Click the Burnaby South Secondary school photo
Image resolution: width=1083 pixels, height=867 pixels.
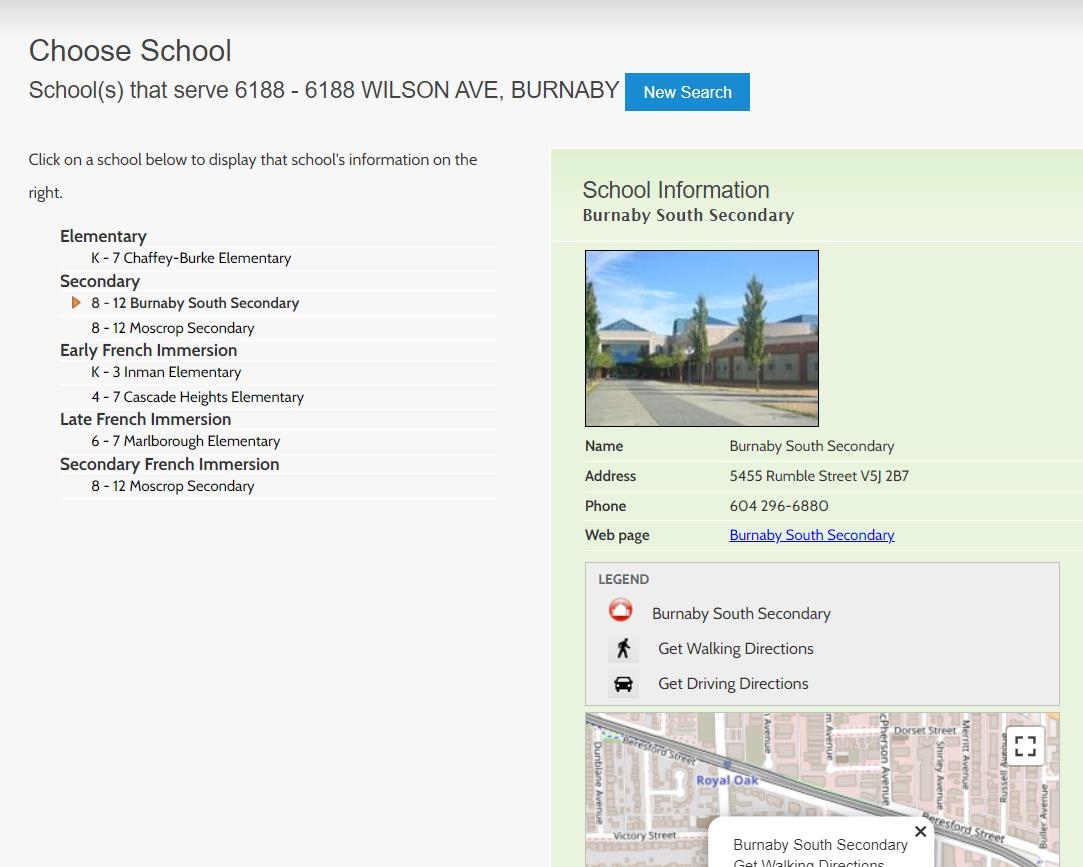[701, 338]
